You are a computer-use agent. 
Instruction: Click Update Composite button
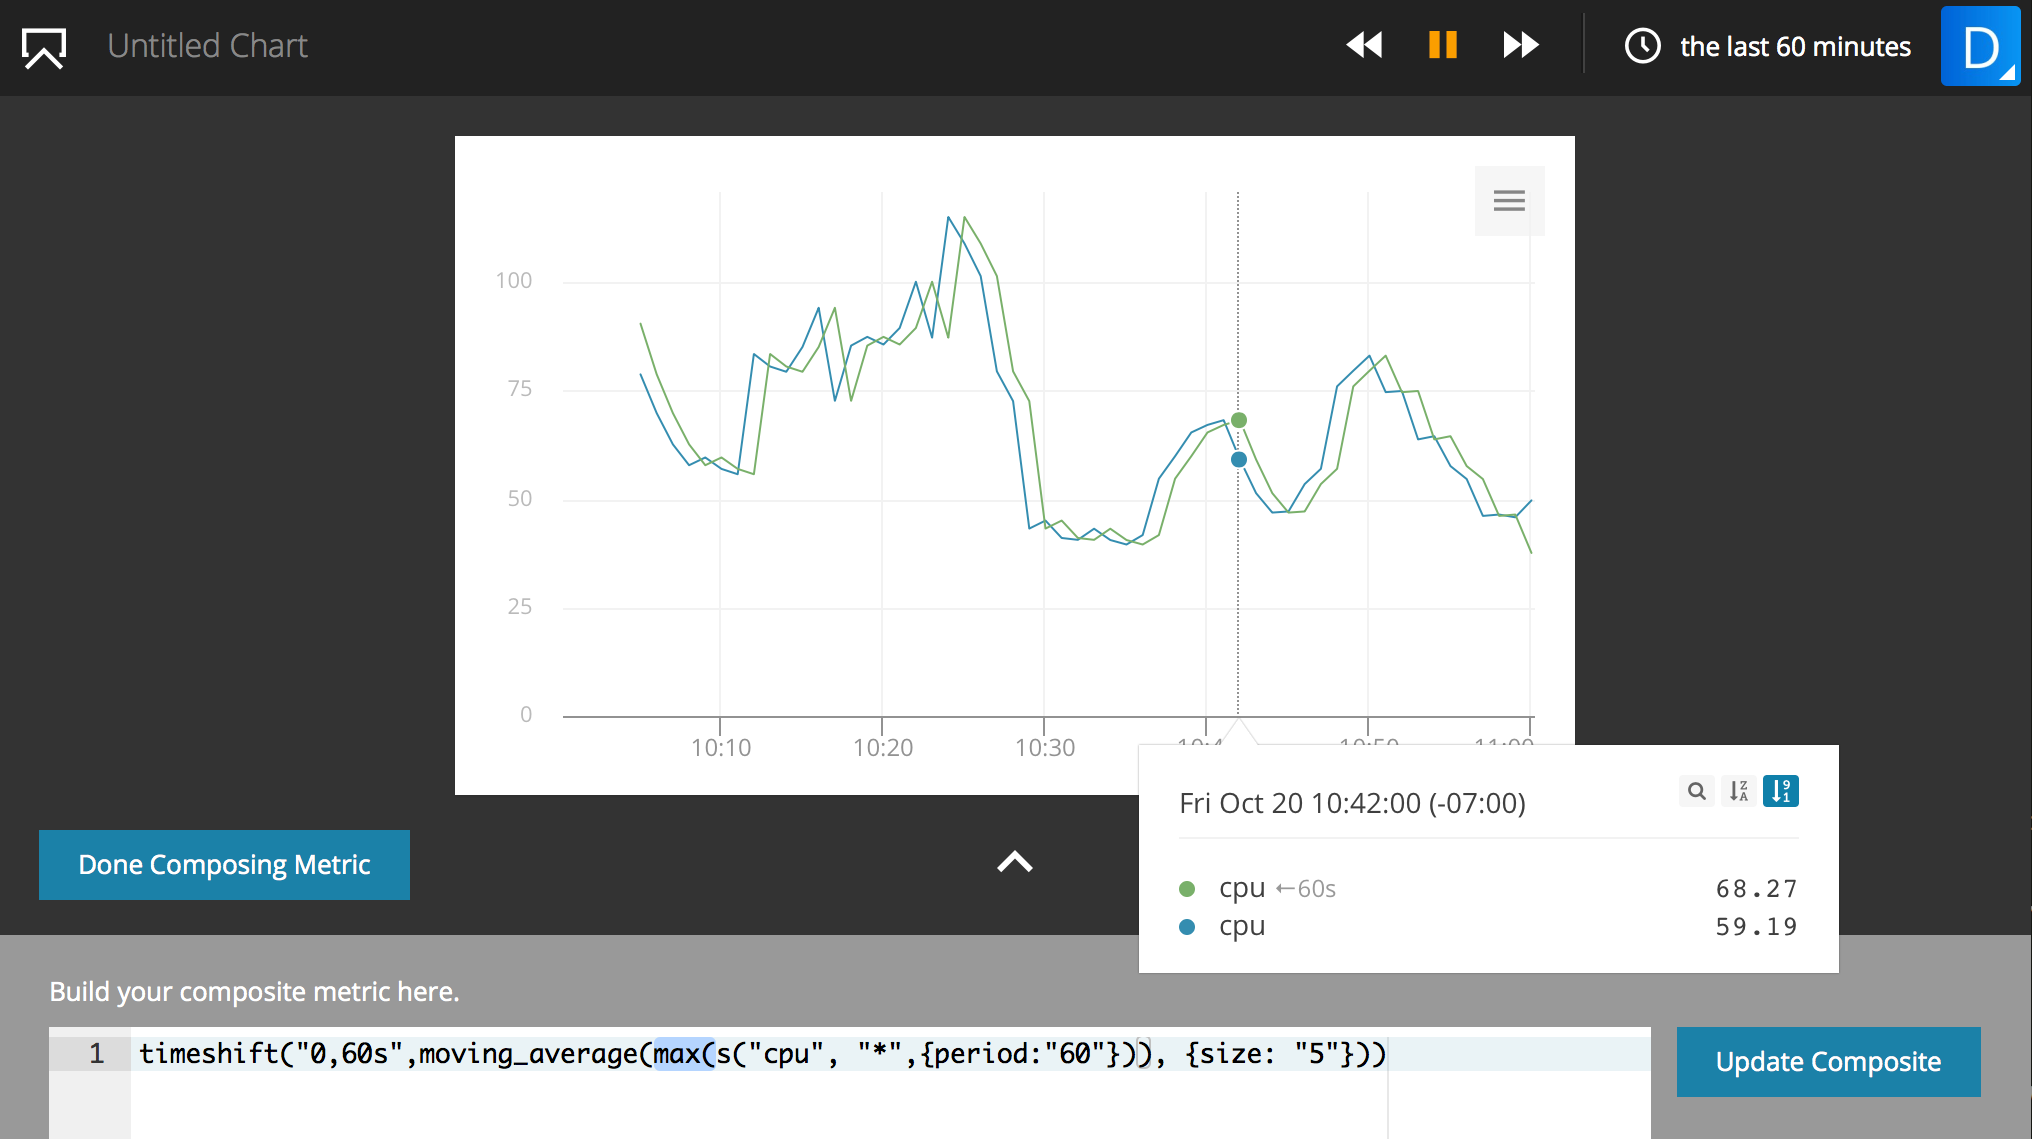click(x=1828, y=1062)
